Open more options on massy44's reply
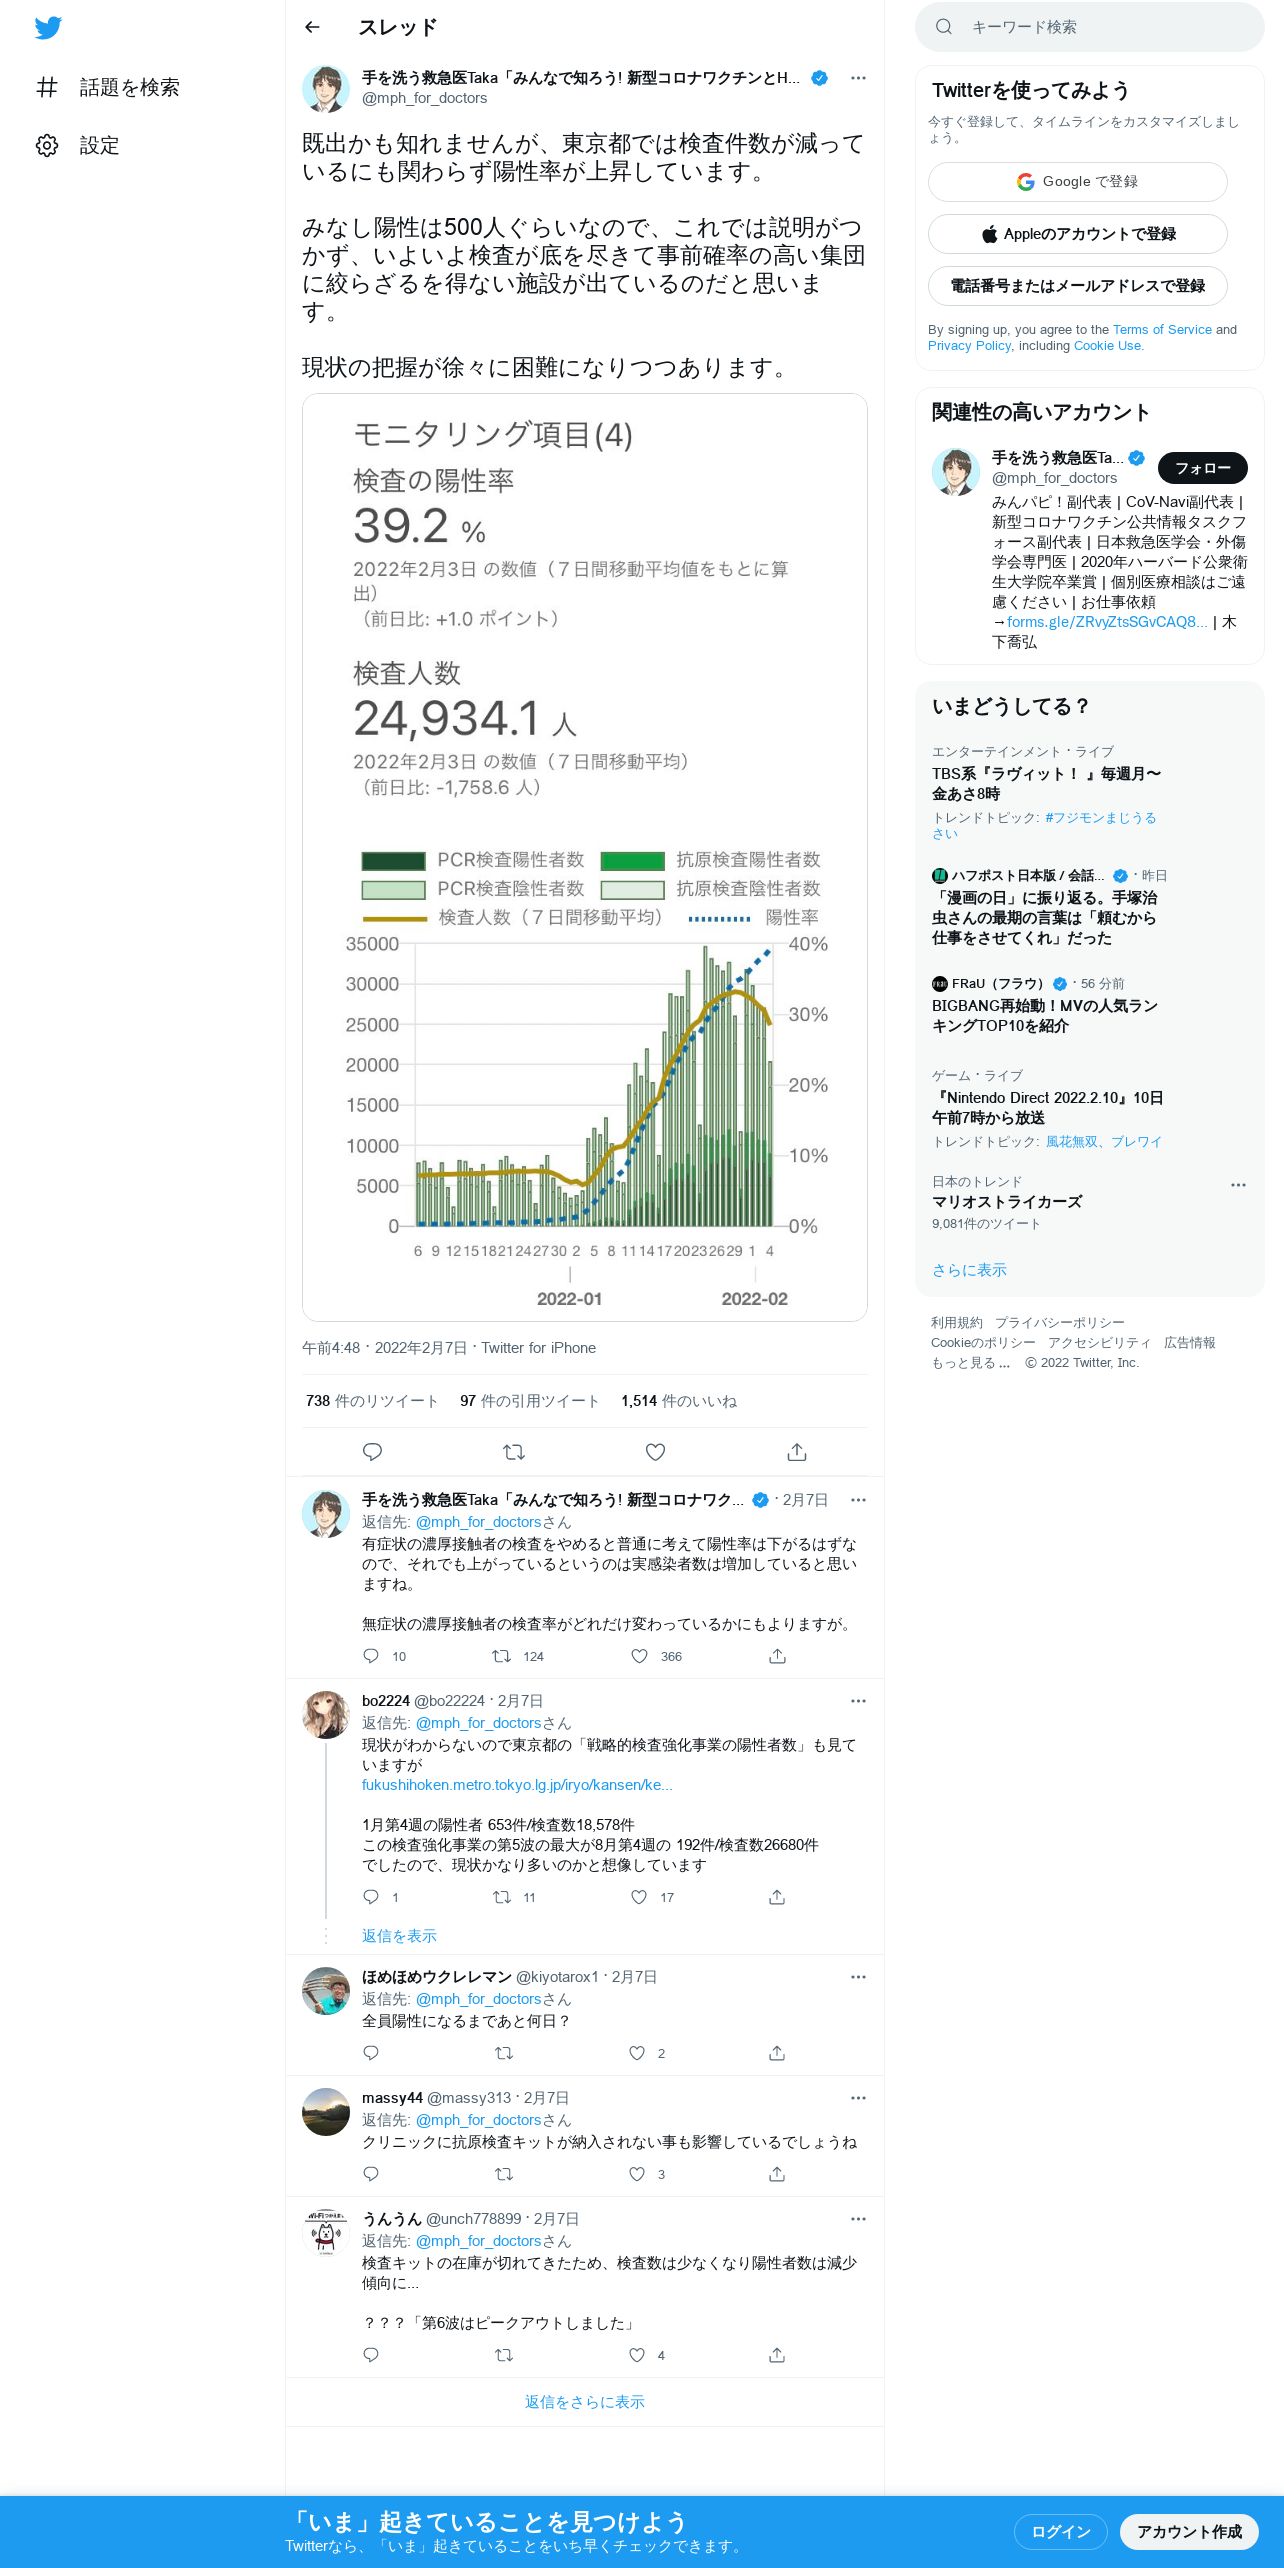Image resolution: width=1284 pixels, height=2568 pixels. (x=858, y=2098)
